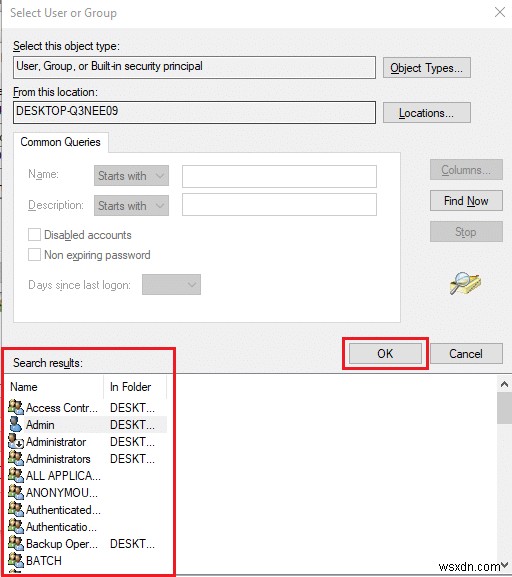The image size is (512, 577).
Task: Select the Common Queries tab
Action: pyautogui.click(x=60, y=142)
